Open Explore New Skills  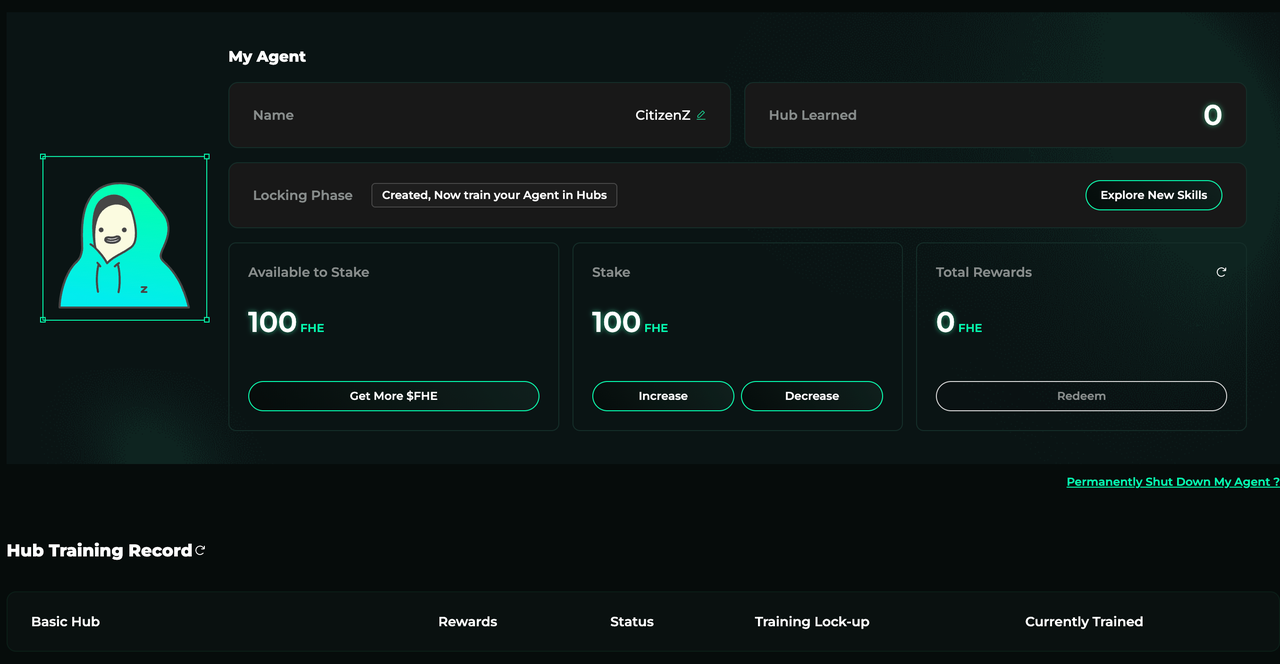pyautogui.click(x=1153, y=195)
